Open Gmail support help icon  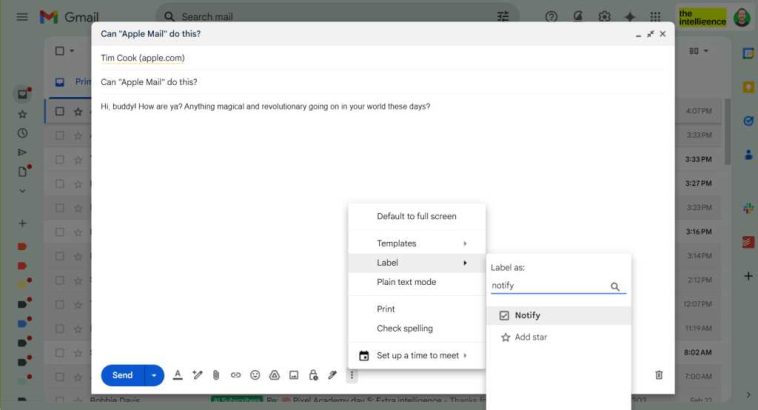pos(551,17)
